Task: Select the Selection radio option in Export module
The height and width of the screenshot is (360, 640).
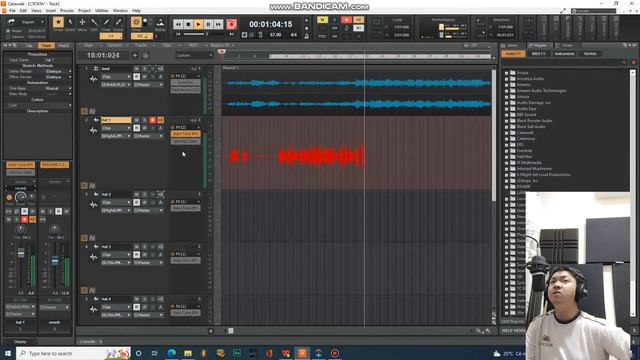Action: 8,37
